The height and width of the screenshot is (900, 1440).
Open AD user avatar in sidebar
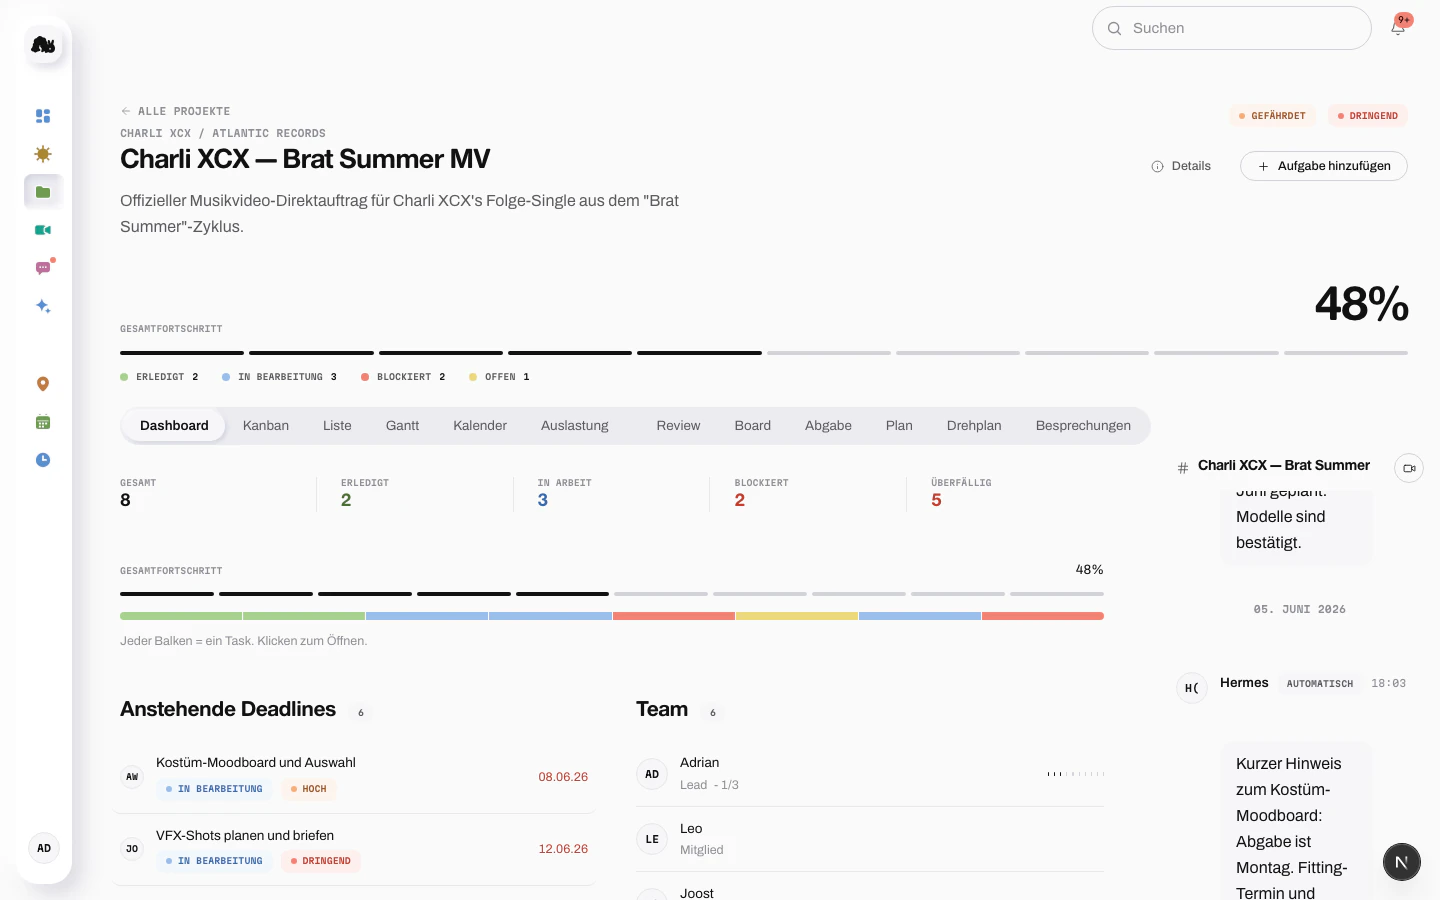[x=44, y=848]
